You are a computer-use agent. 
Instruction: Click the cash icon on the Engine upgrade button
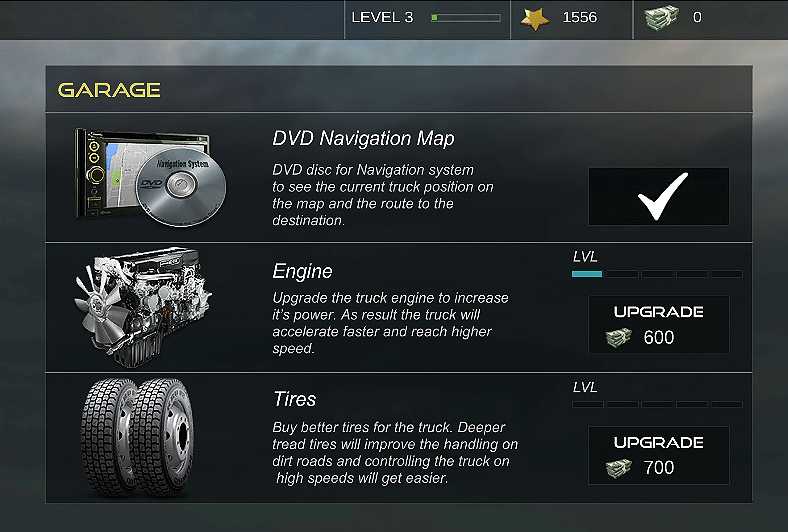pyautogui.click(x=619, y=338)
